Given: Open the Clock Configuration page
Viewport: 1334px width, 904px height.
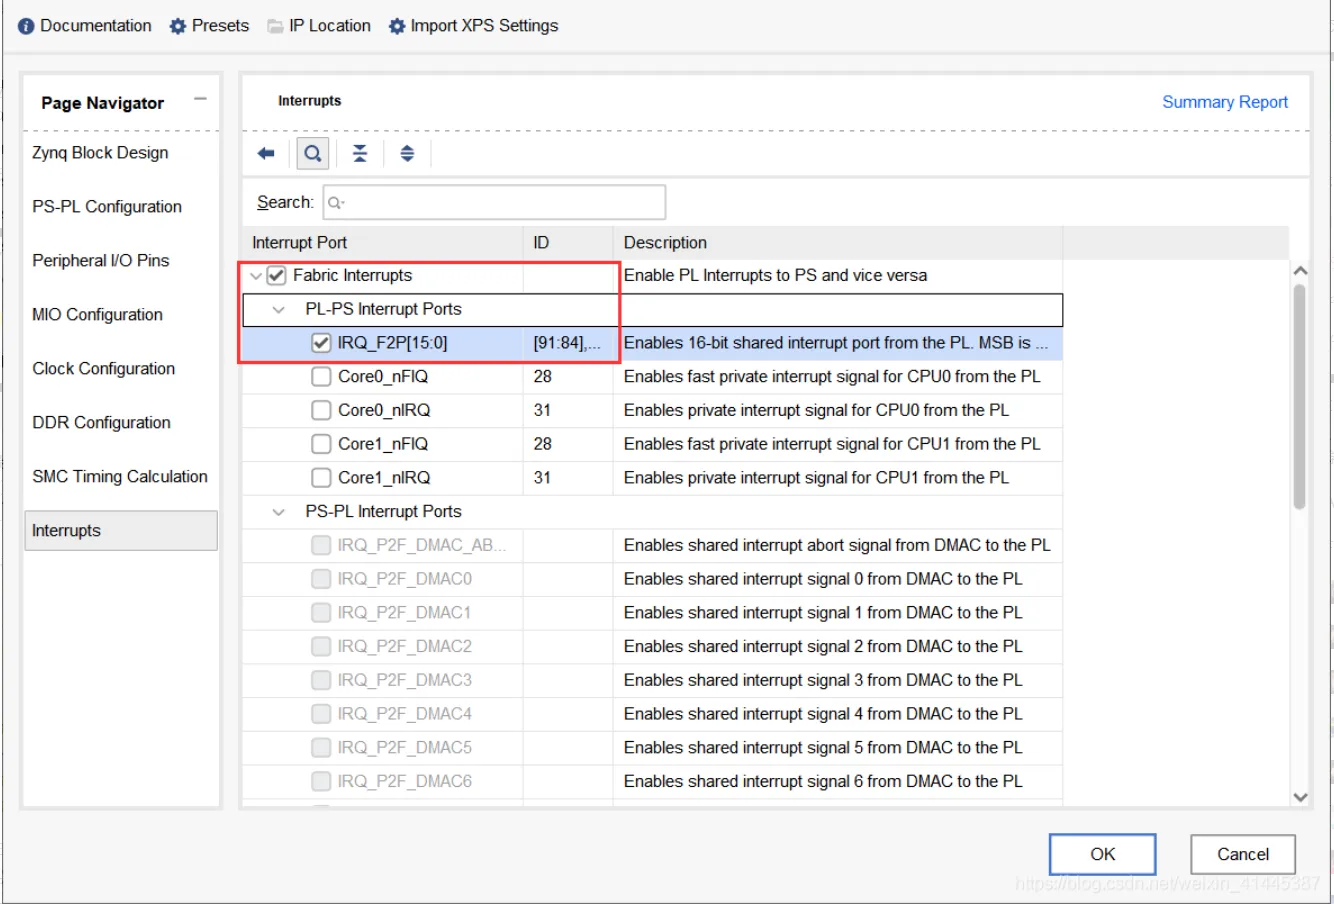Looking at the screenshot, I should click(103, 369).
